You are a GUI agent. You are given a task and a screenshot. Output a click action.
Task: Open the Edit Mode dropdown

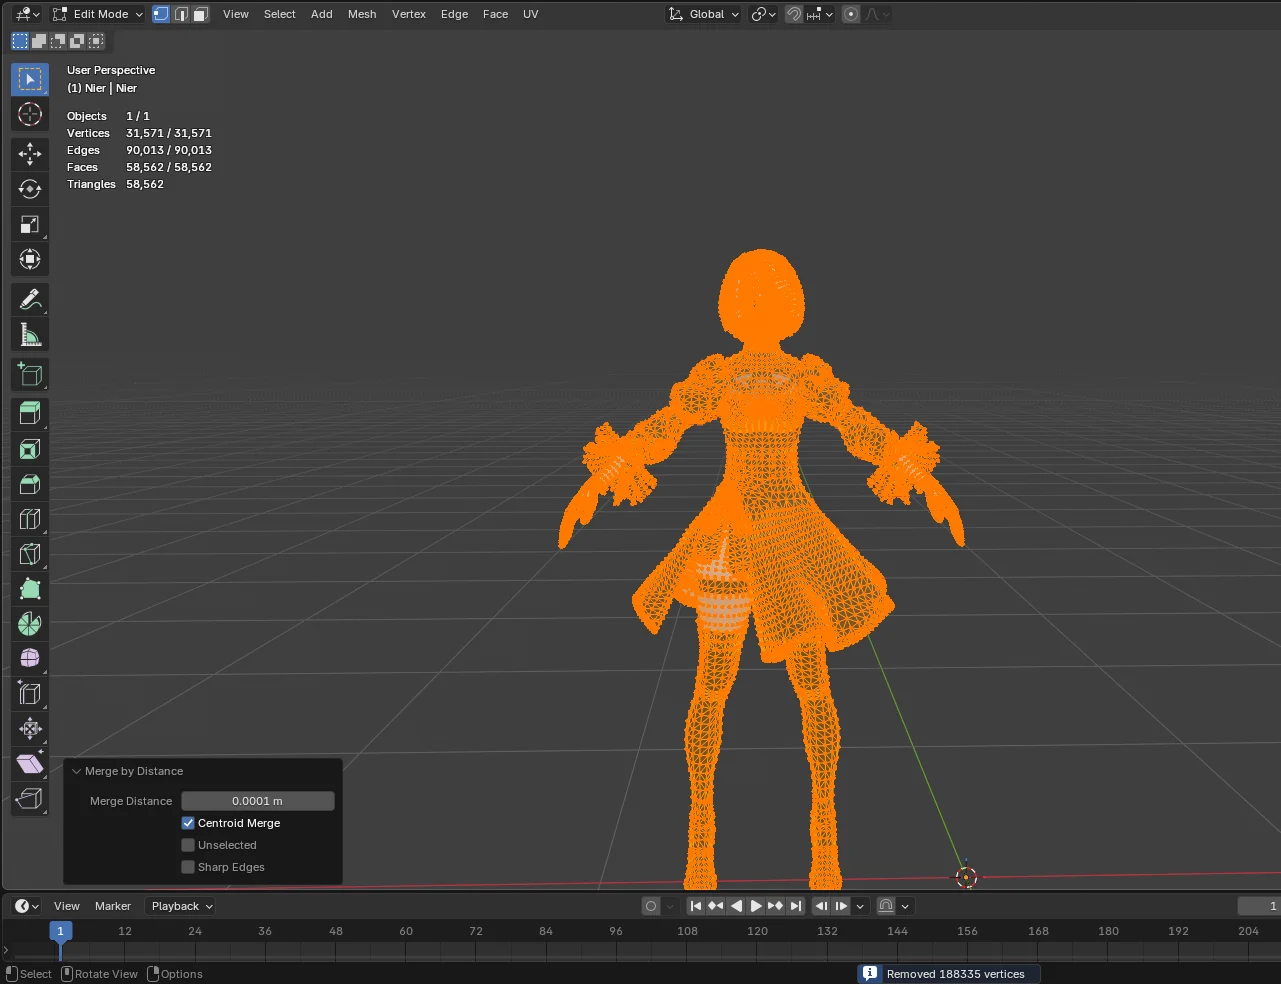pos(98,14)
